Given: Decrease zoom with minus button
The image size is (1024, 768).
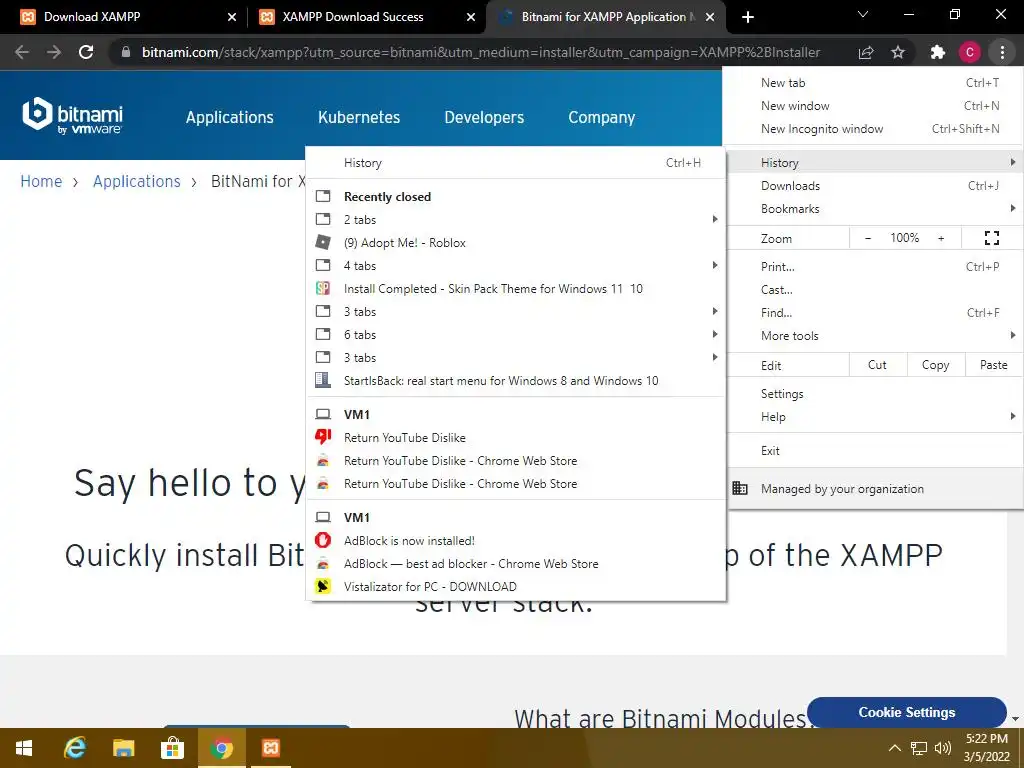Looking at the screenshot, I should [868, 238].
